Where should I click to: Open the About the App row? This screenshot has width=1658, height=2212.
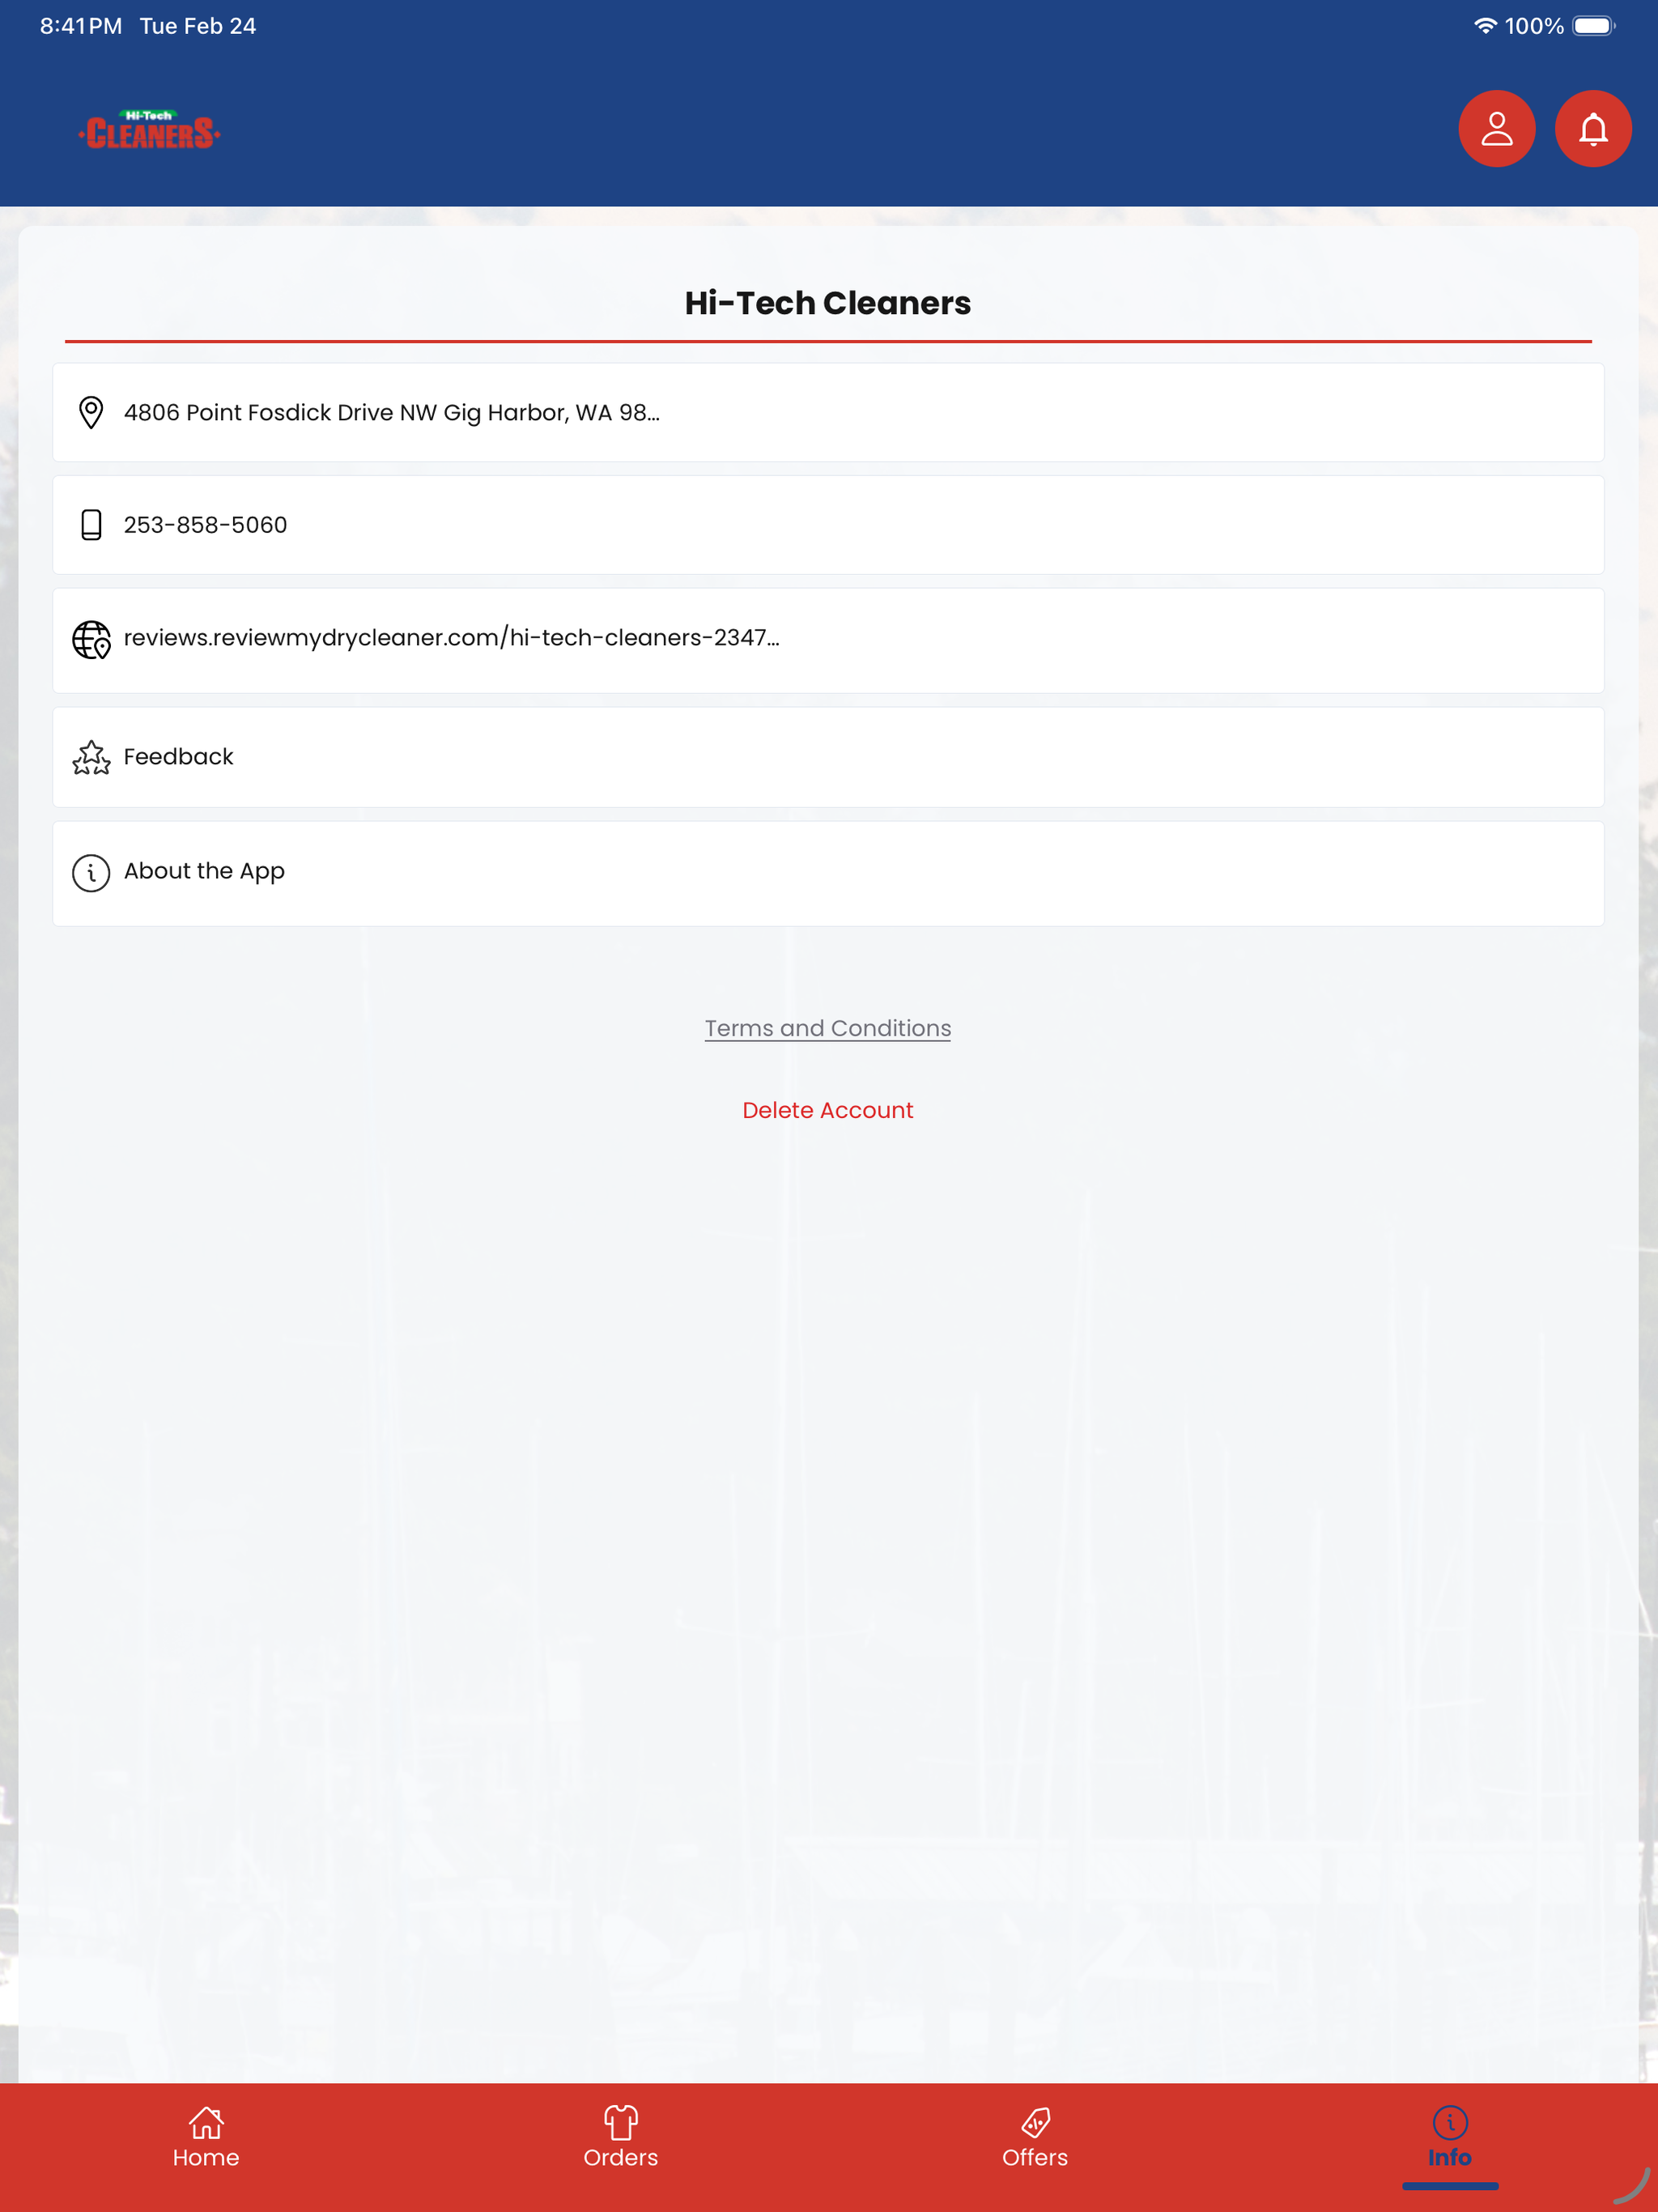pos(828,873)
